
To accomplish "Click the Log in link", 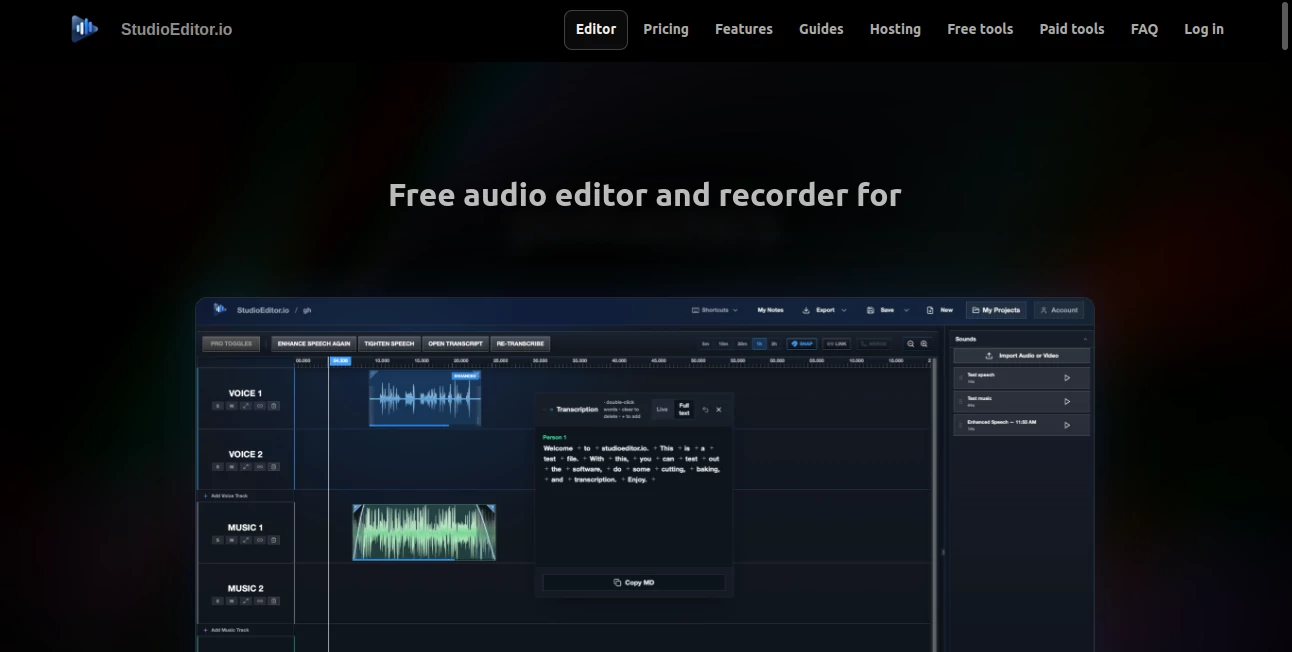I will (1204, 29).
